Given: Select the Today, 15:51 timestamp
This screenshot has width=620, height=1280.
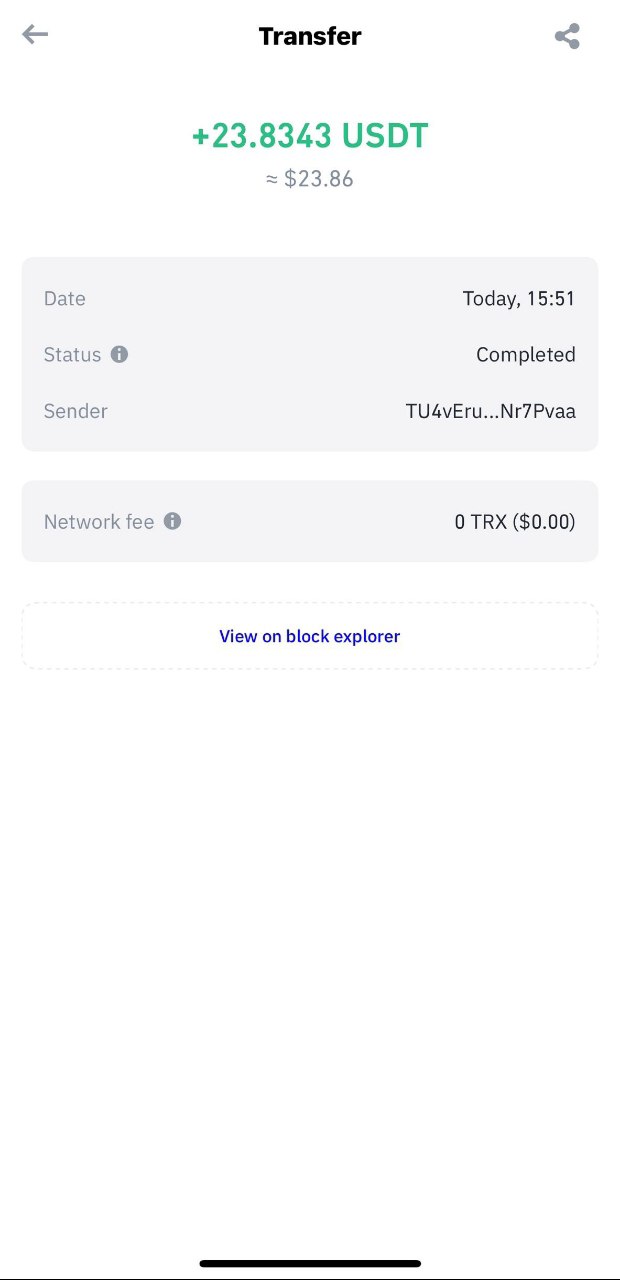Looking at the screenshot, I should pos(518,299).
